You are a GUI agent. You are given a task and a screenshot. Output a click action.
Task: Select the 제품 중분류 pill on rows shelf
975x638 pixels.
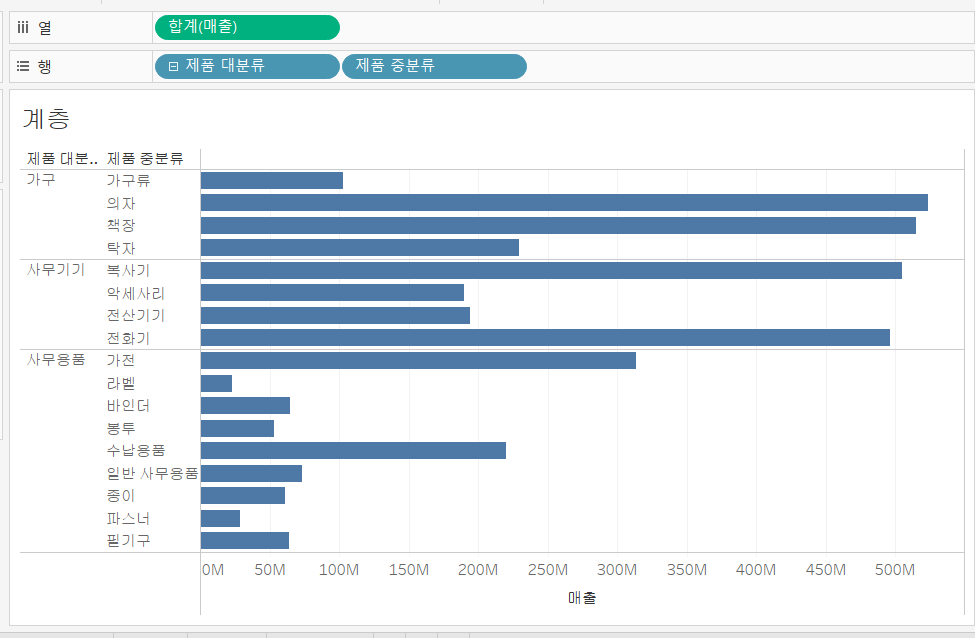pyautogui.click(x=434, y=67)
